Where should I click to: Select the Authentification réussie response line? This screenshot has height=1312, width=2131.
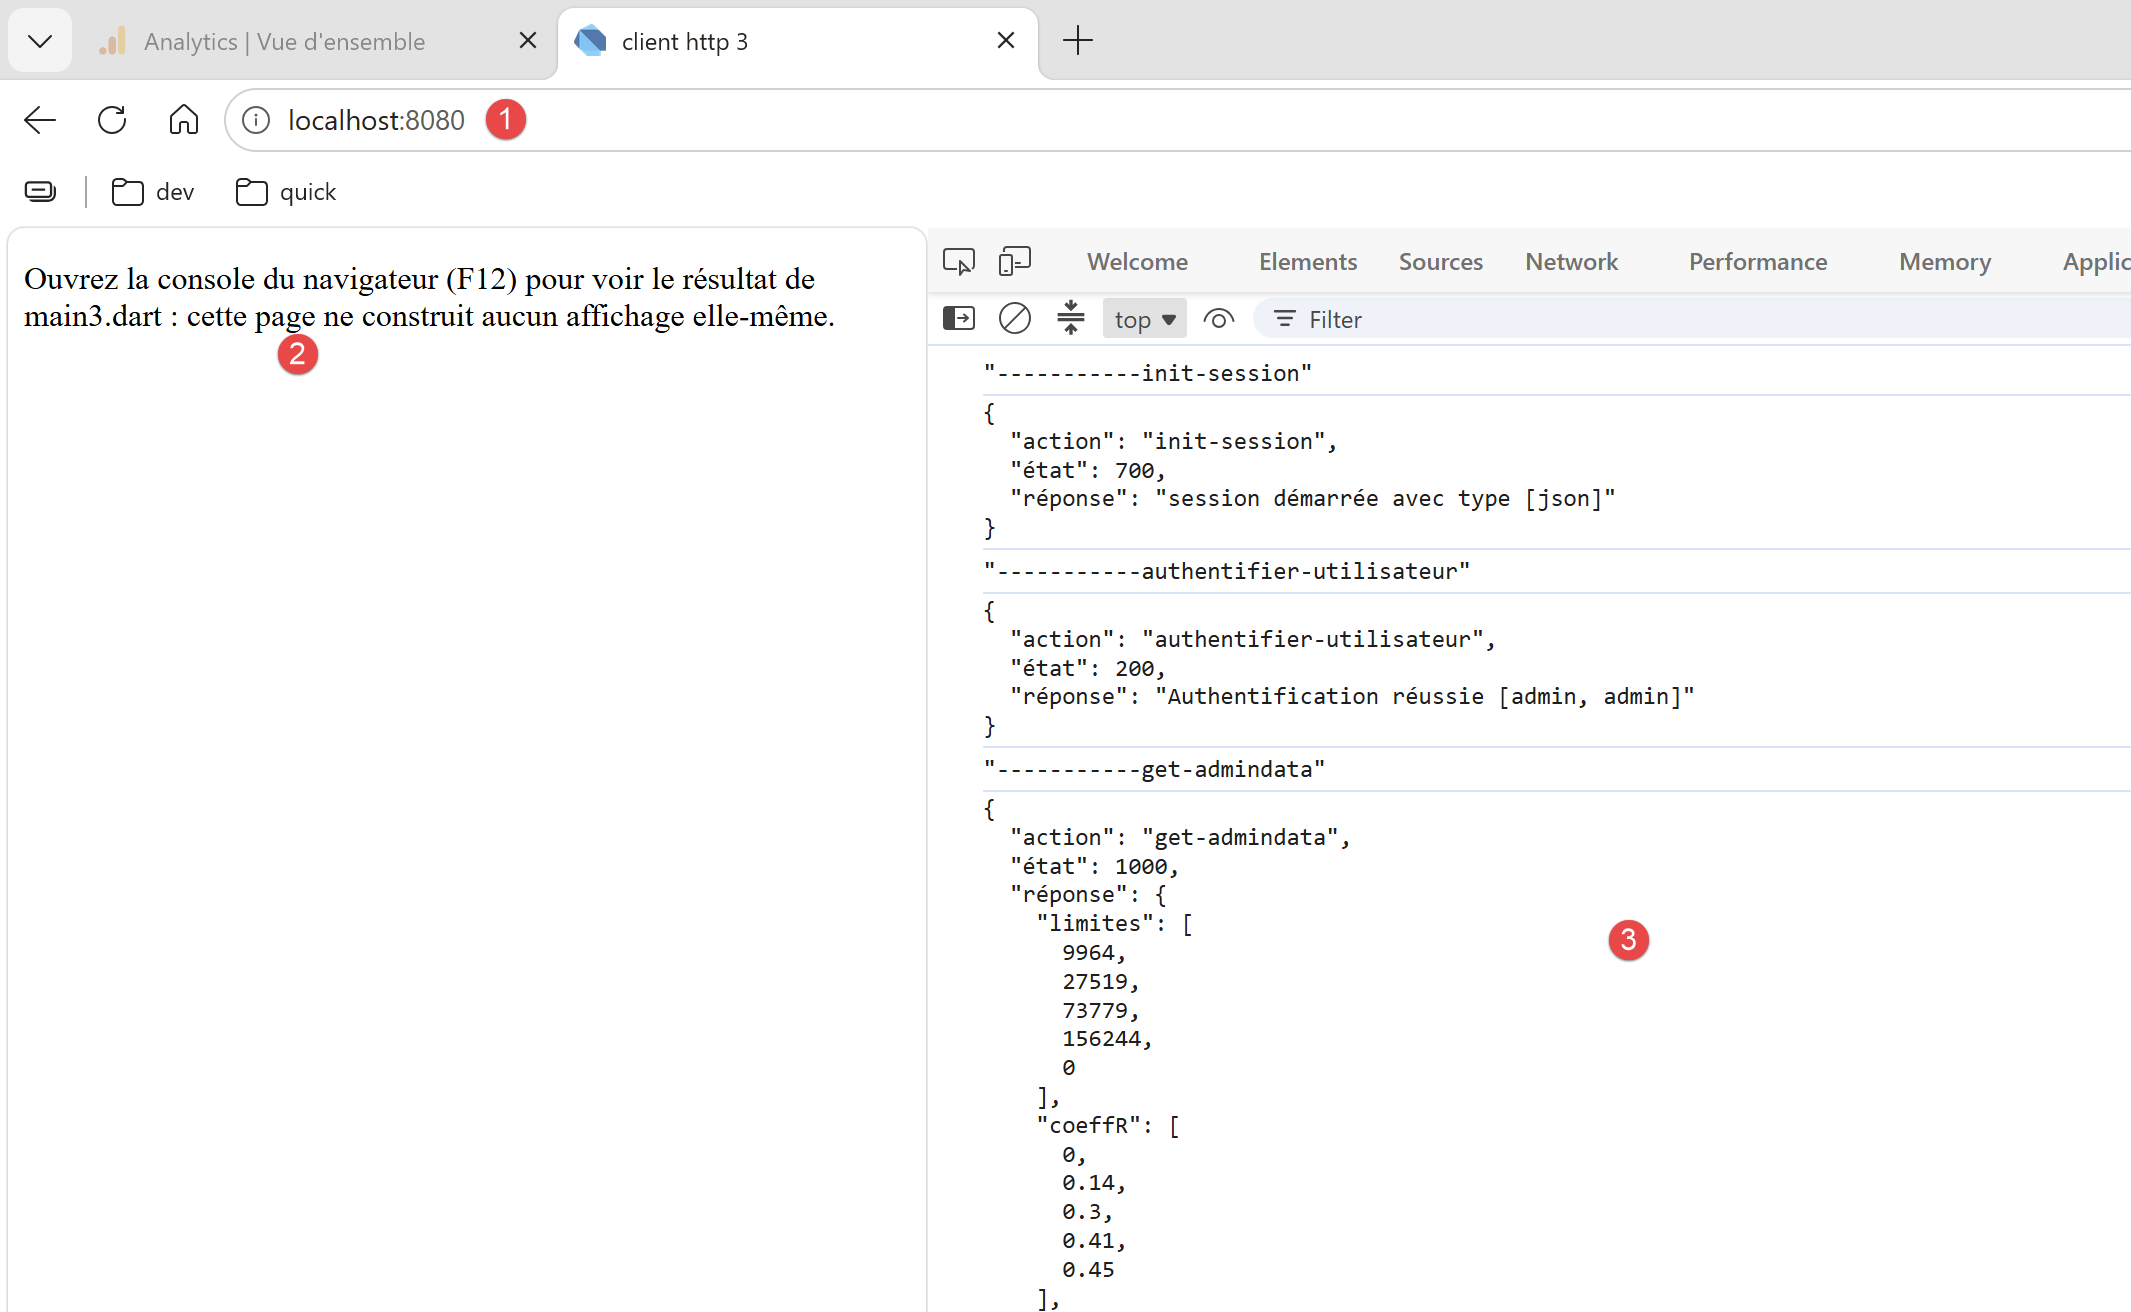(1352, 696)
